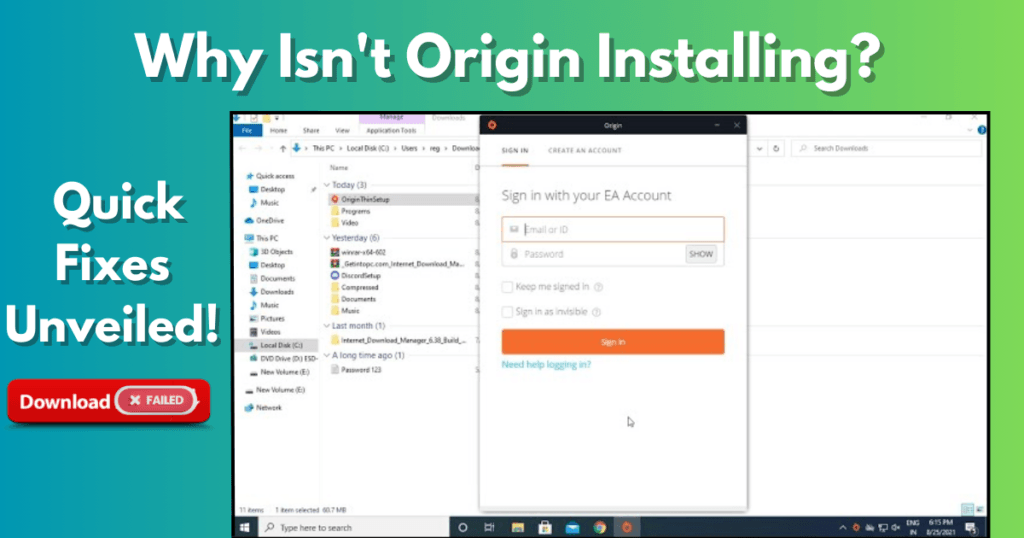The image size is (1024, 538).
Task: Collapse the Last month (1) group
Action: (x=327, y=325)
